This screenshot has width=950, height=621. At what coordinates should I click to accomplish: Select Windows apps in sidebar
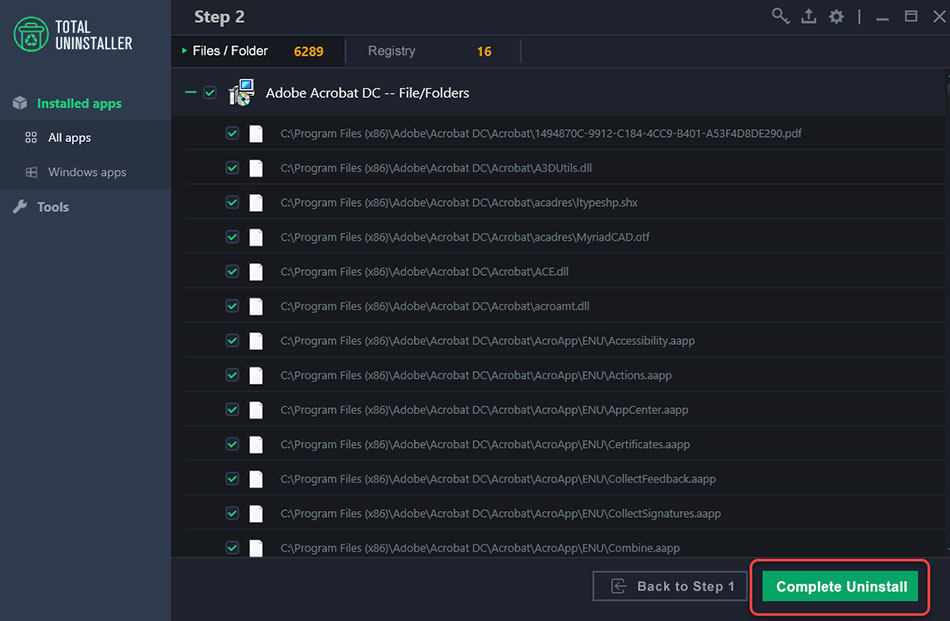coord(85,172)
